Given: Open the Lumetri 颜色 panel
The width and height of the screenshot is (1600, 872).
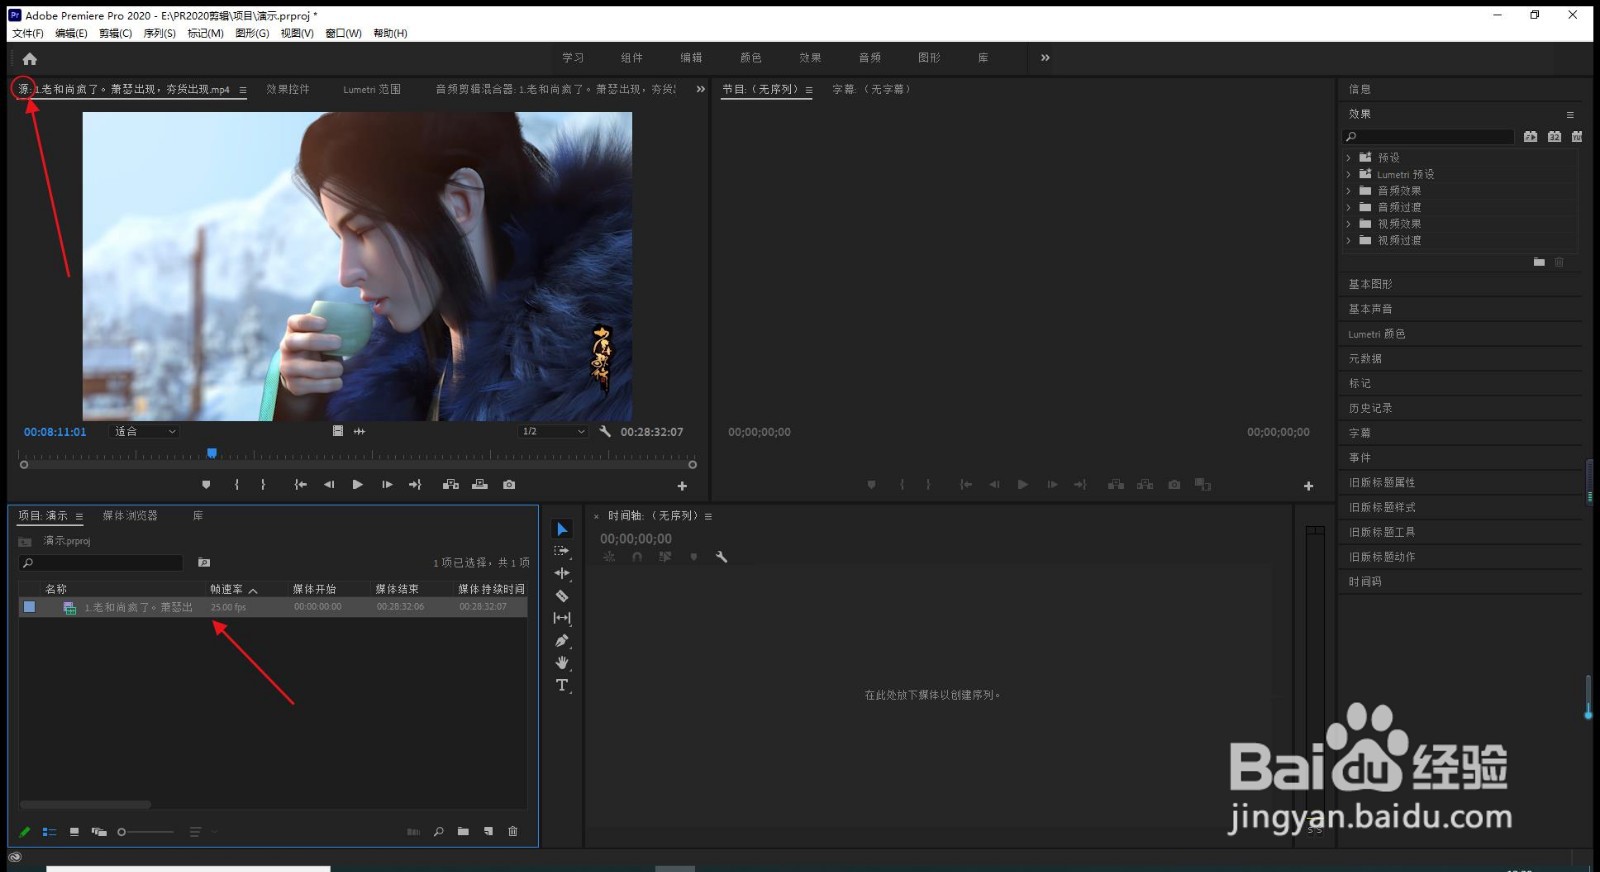Looking at the screenshot, I should click(x=1376, y=334).
